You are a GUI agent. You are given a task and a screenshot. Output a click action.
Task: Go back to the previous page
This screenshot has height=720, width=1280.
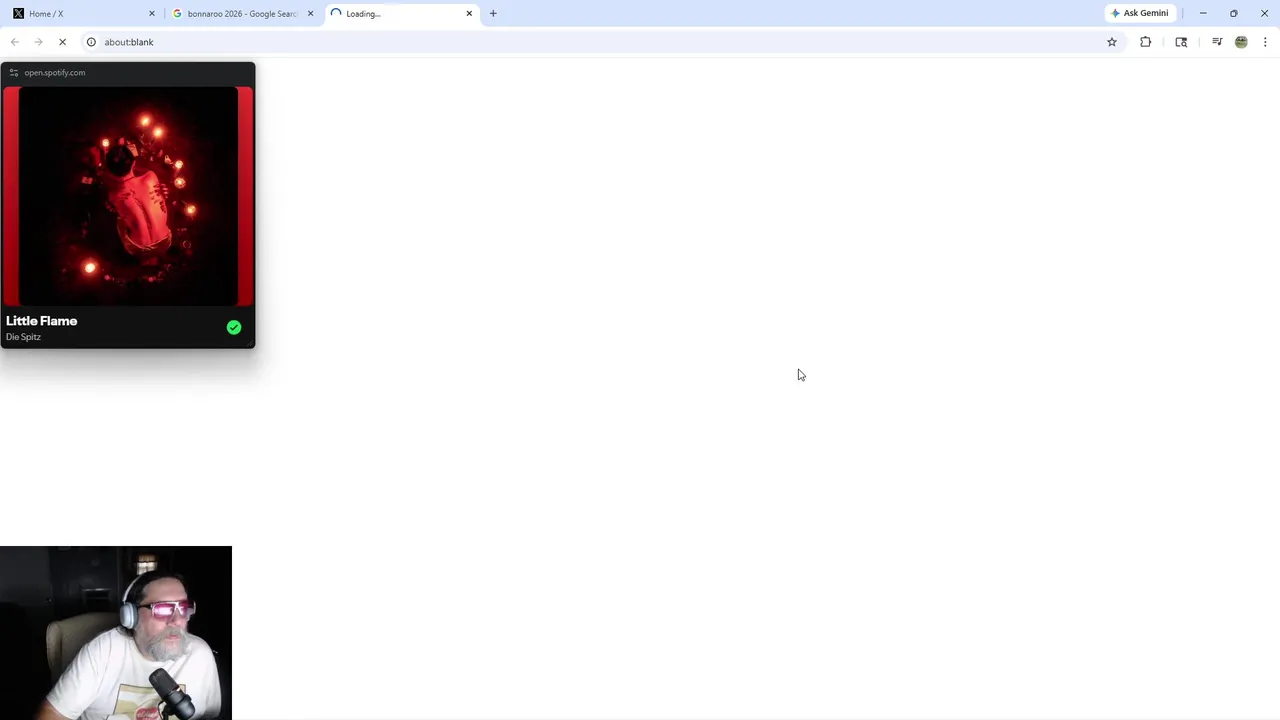(x=15, y=42)
